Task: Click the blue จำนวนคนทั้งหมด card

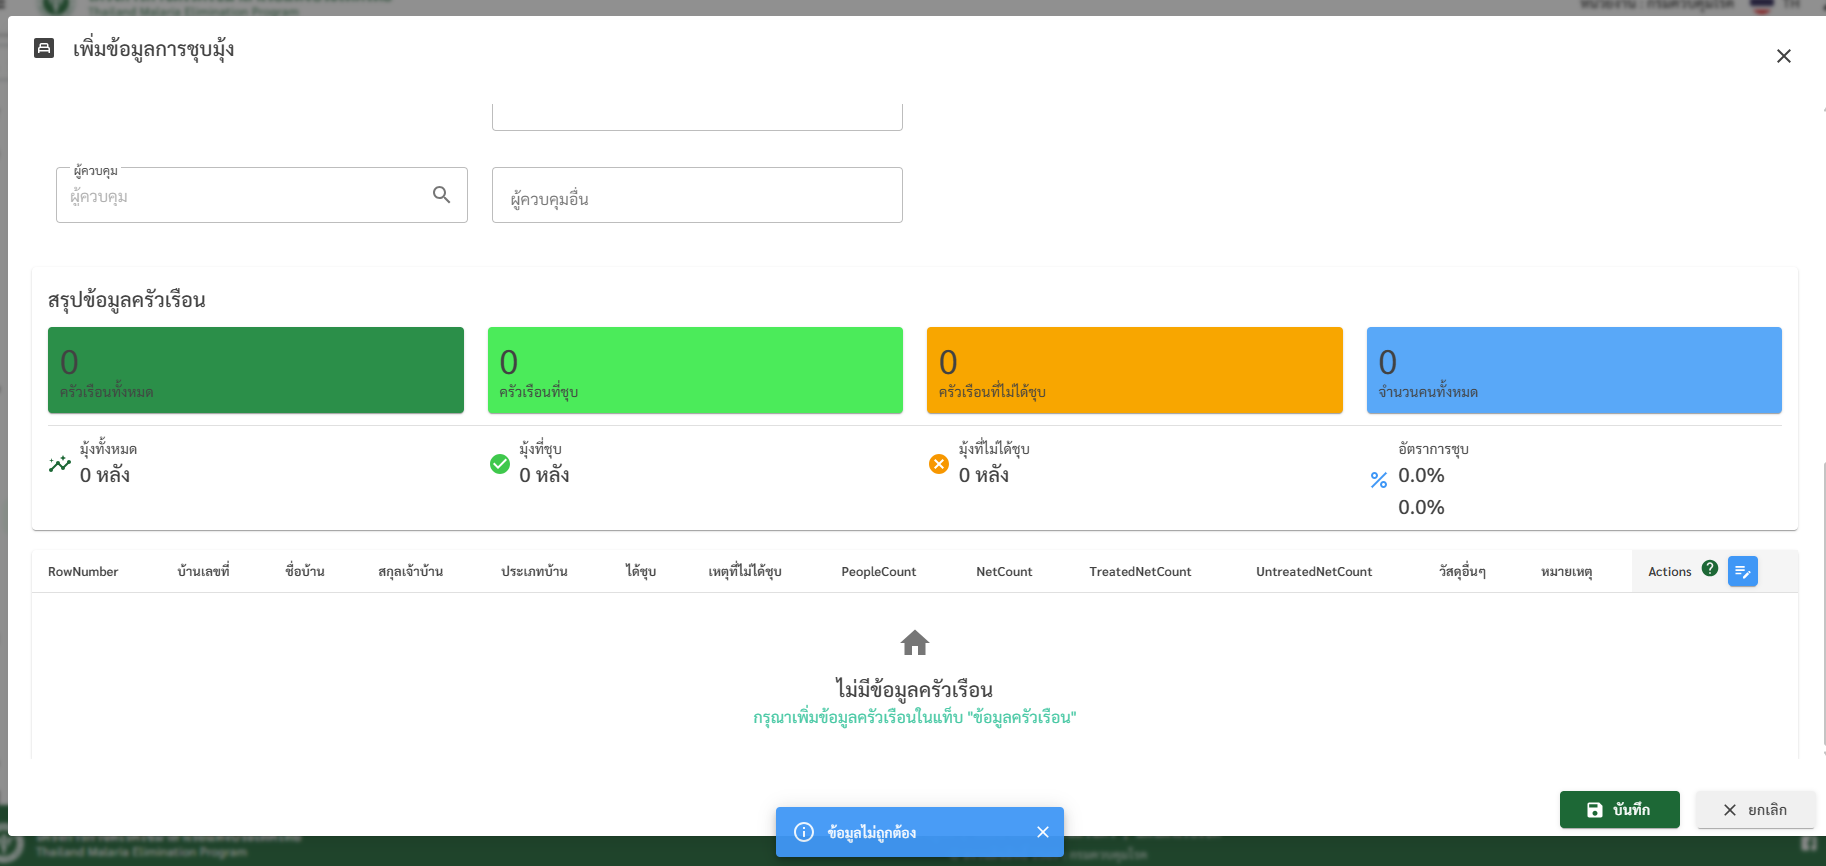Action: point(1573,370)
